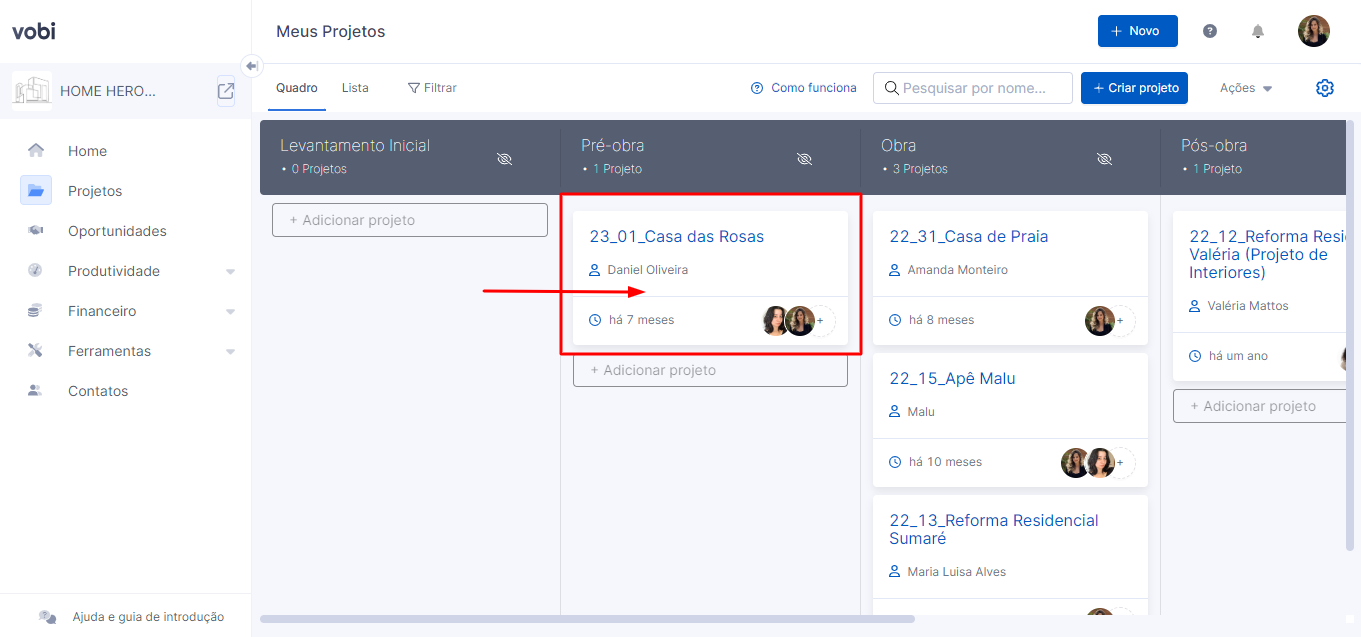Image resolution: width=1361 pixels, height=637 pixels.
Task: Click the há 10 meses timestamp
Action: pos(945,462)
